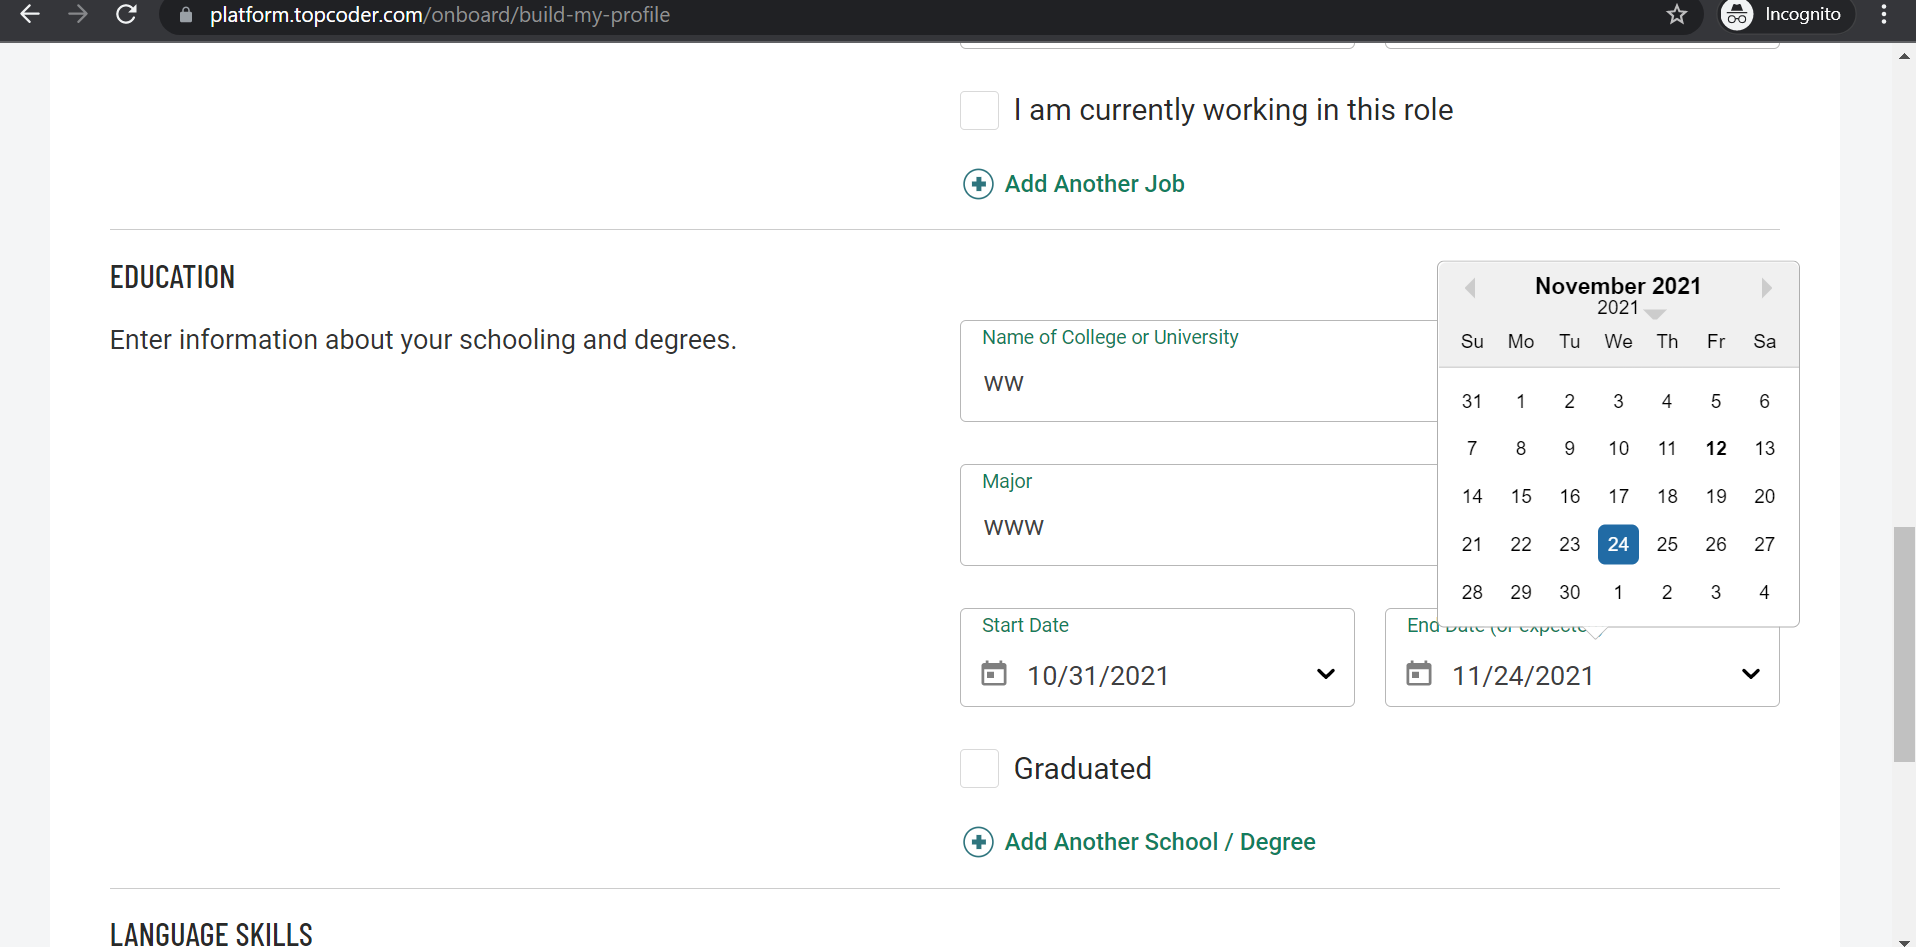
Task: Click the browser back arrow
Action: tap(29, 15)
